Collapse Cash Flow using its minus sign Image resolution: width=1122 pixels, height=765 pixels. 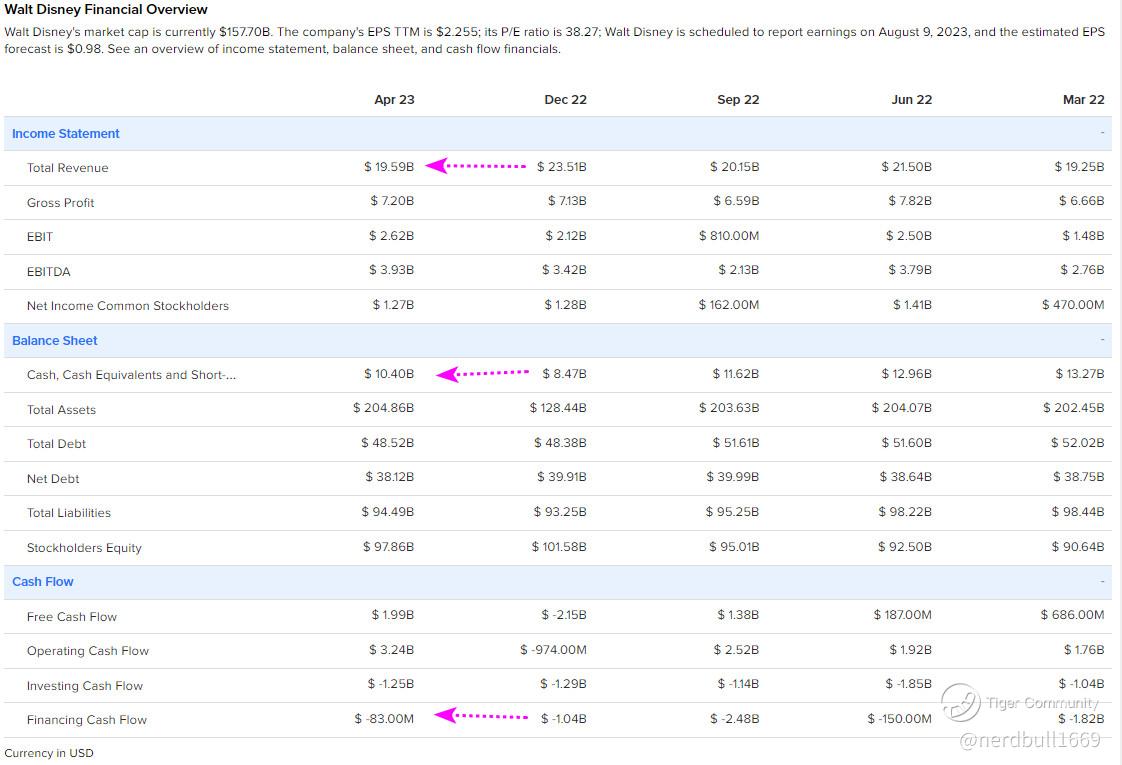click(x=1102, y=581)
